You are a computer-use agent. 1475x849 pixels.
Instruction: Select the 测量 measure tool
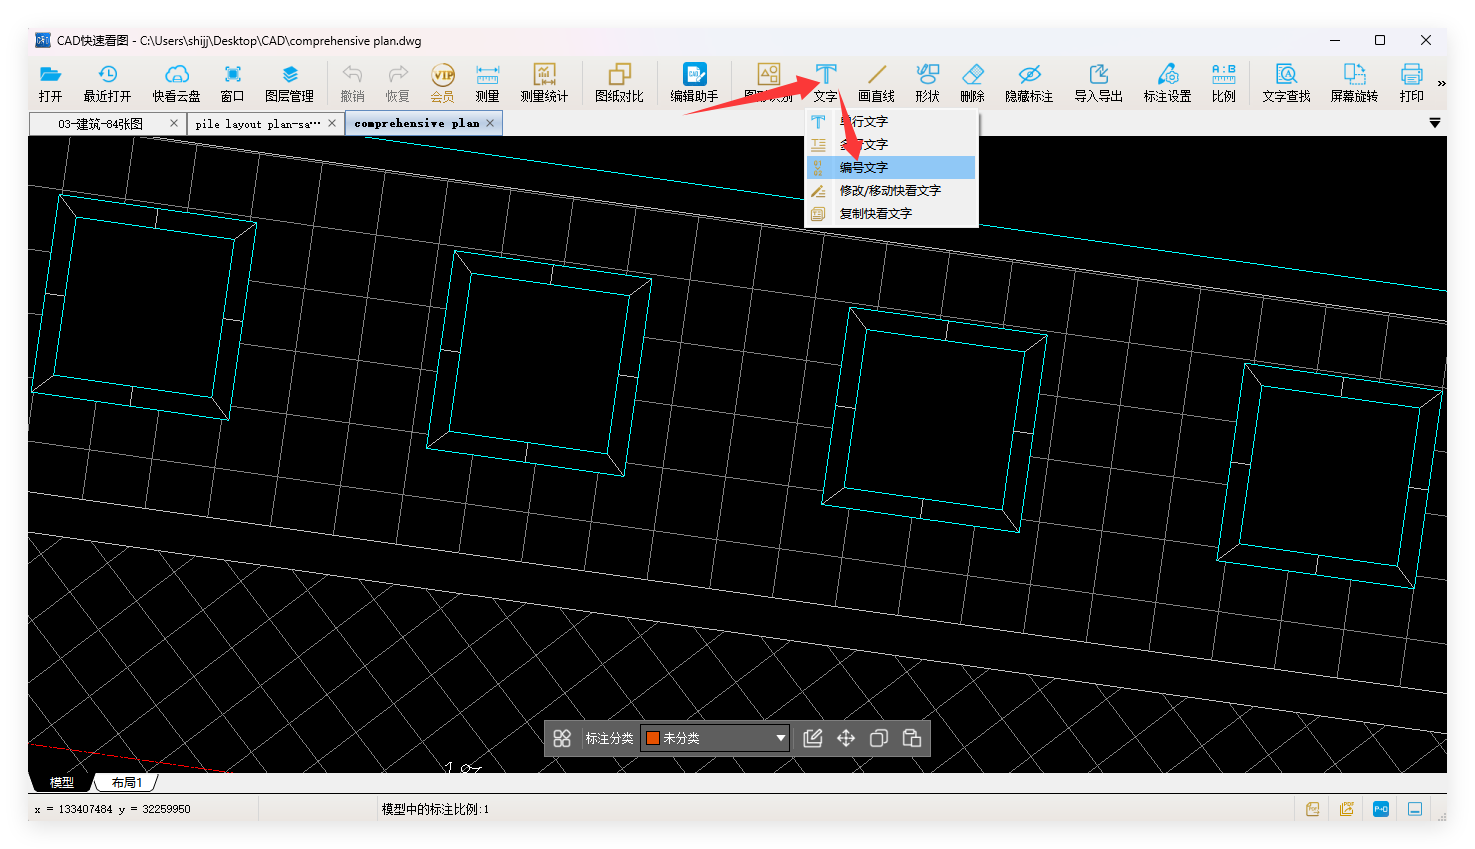[487, 83]
